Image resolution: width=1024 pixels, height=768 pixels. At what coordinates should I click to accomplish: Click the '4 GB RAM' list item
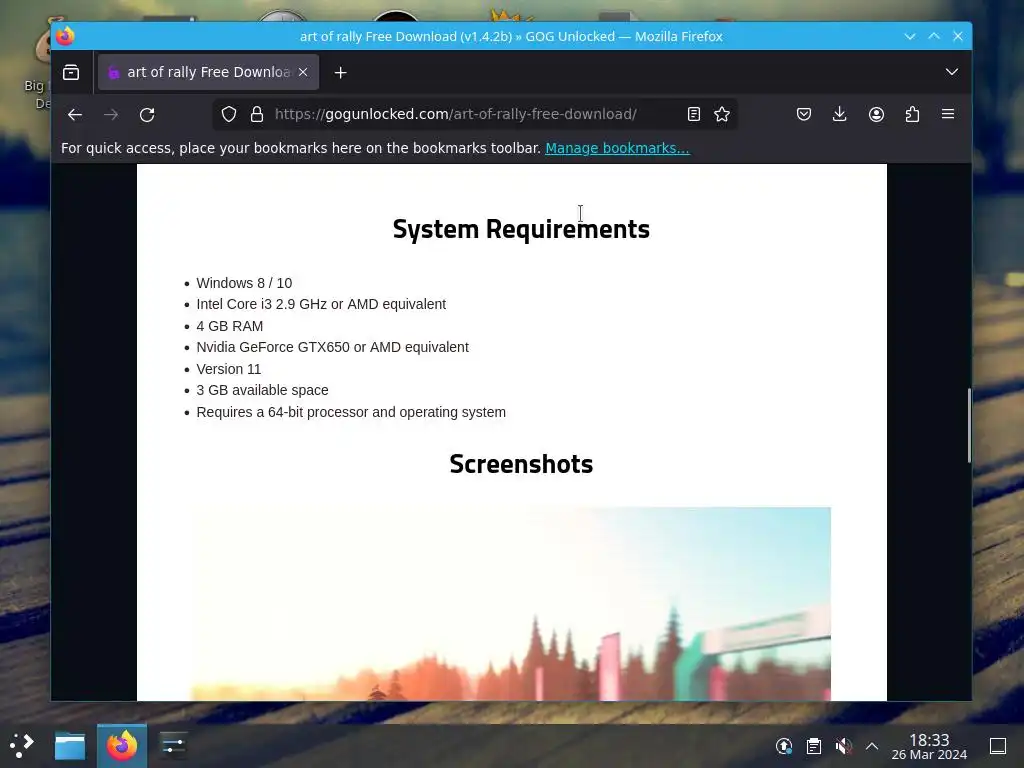point(230,326)
